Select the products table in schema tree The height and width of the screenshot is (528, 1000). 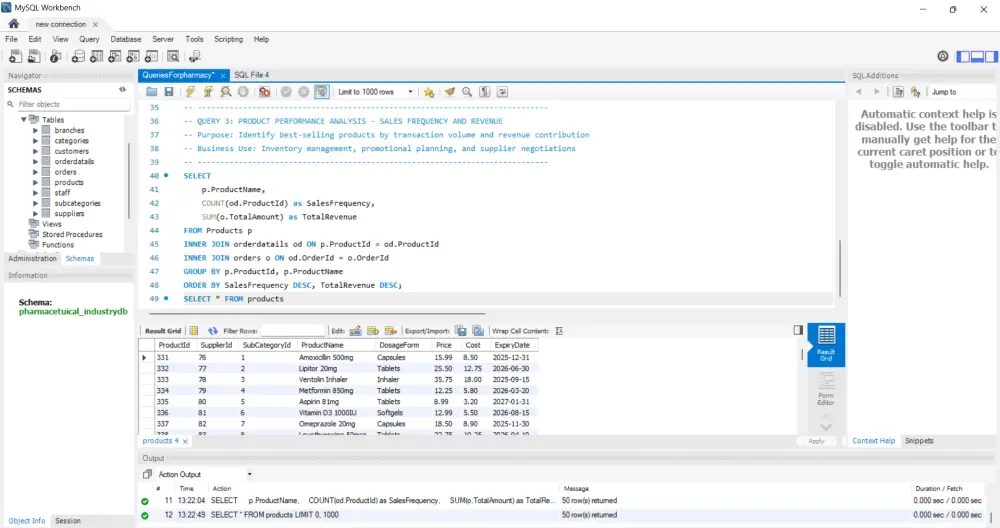(69, 182)
